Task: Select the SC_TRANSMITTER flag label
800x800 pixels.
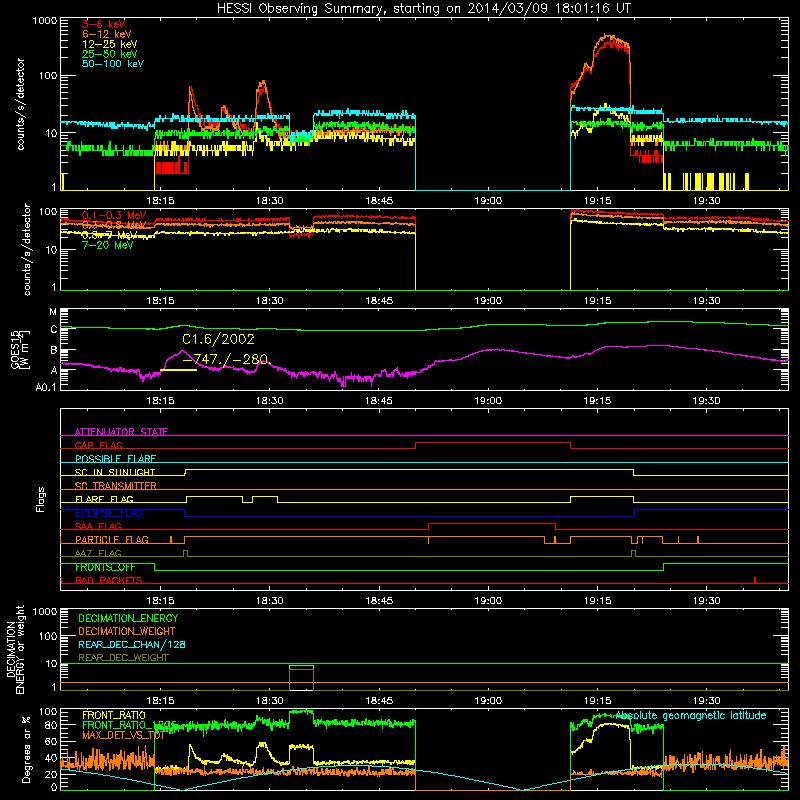Action: (x=115, y=485)
